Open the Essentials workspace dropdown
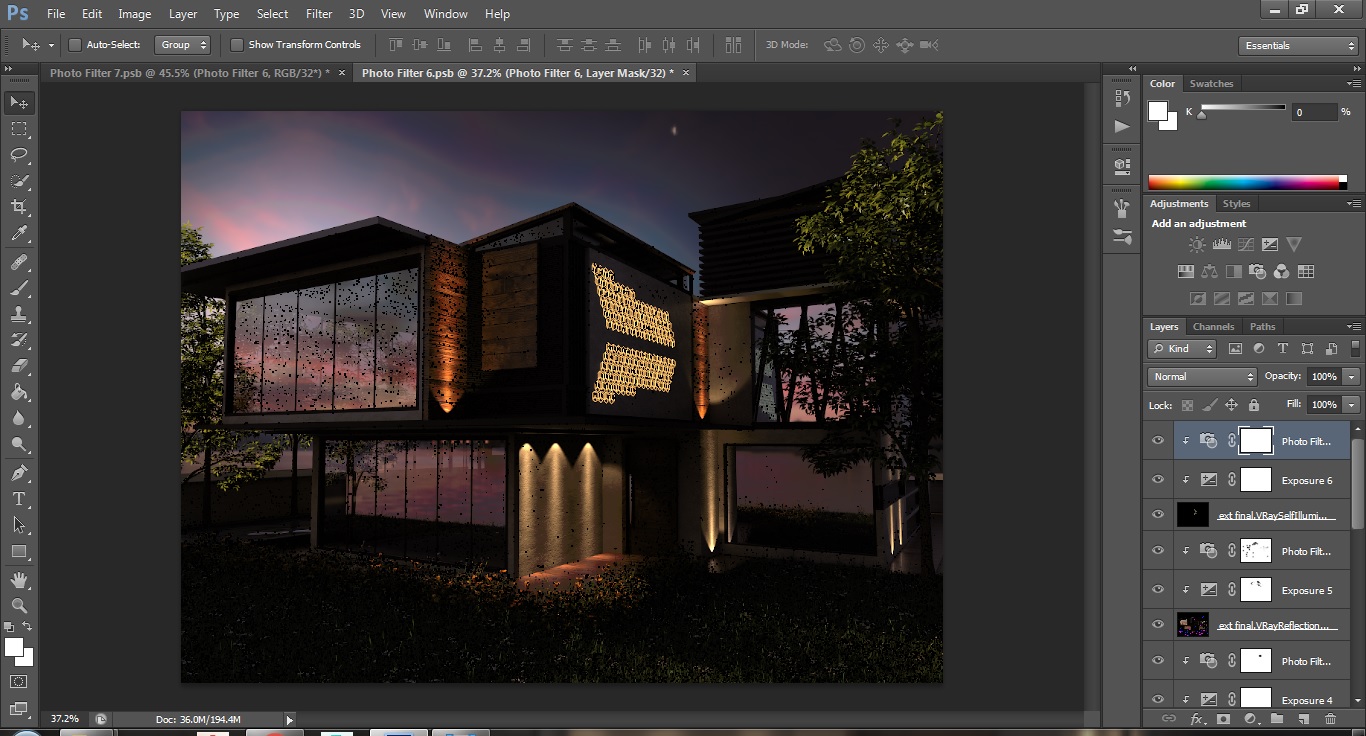Viewport: 1366px width, 736px height. (x=1297, y=46)
